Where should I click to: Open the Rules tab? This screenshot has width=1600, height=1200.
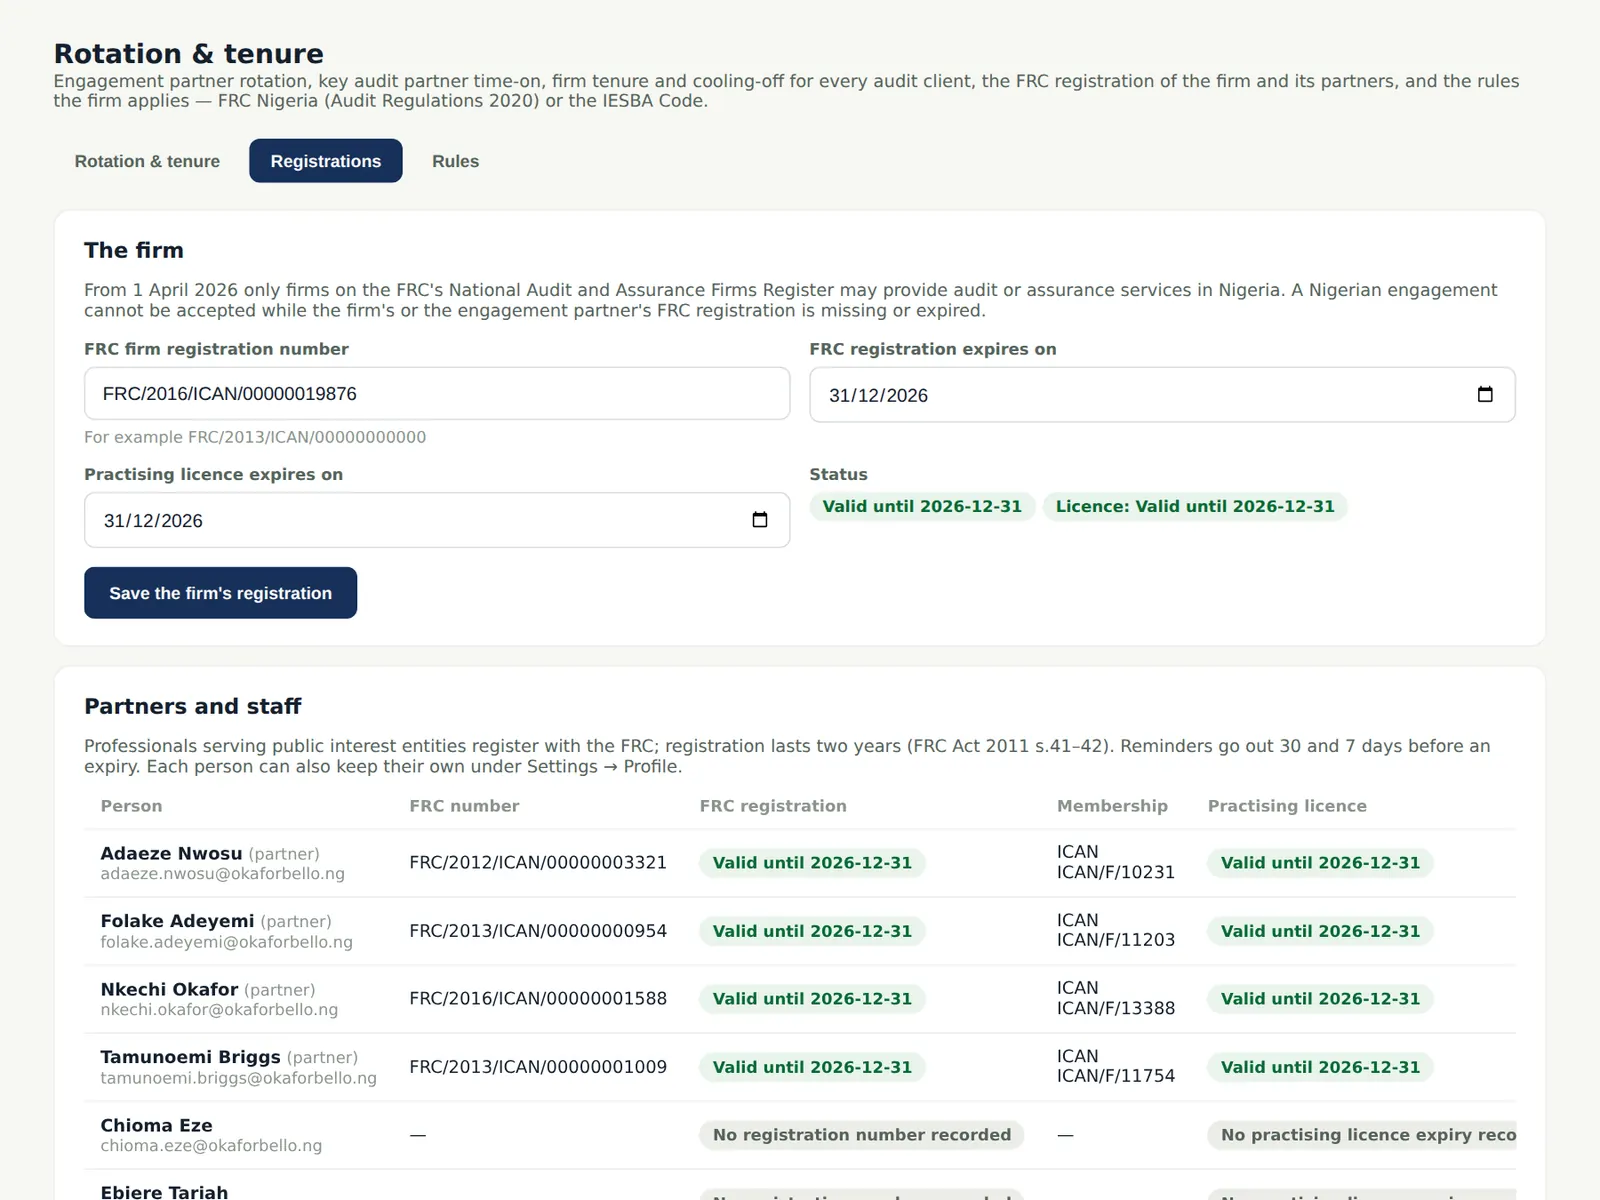455,161
